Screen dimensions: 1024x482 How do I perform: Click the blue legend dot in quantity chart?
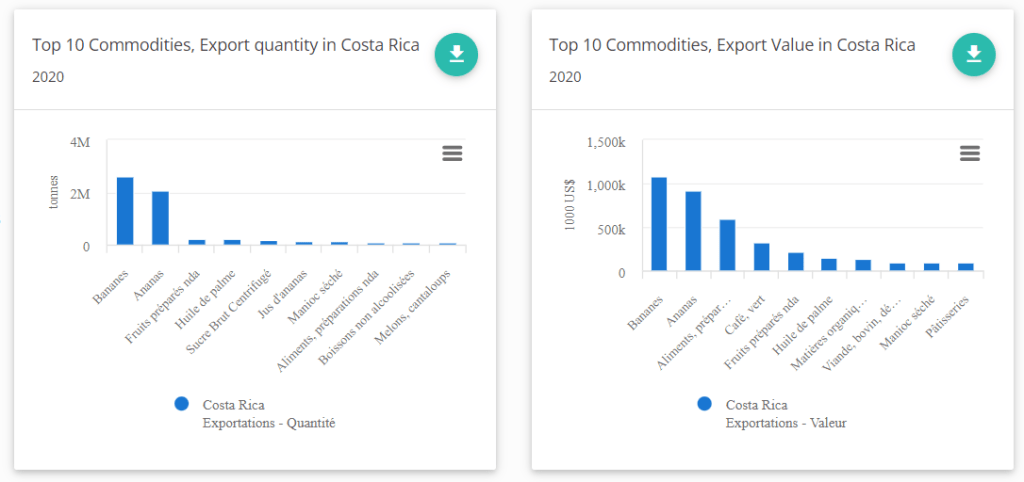click(181, 405)
